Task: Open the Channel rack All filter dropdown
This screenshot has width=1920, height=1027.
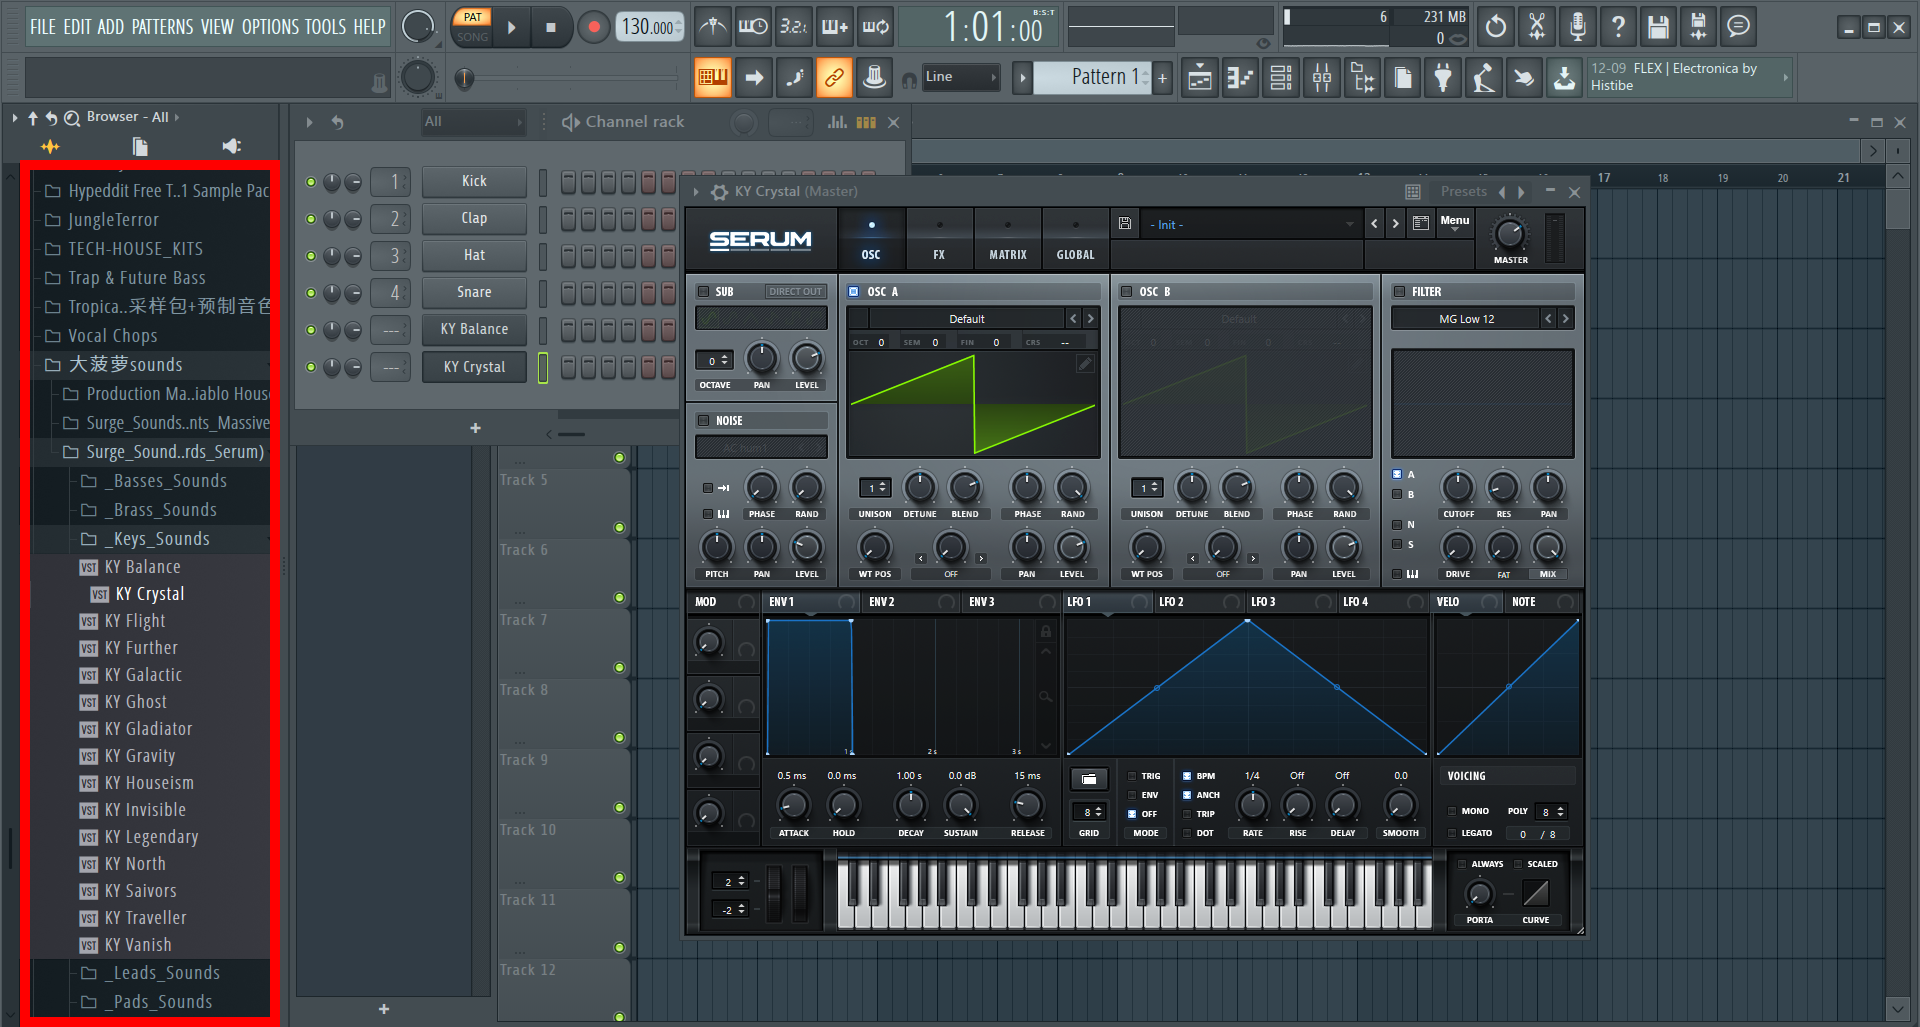Action: (x=473, y=122)
